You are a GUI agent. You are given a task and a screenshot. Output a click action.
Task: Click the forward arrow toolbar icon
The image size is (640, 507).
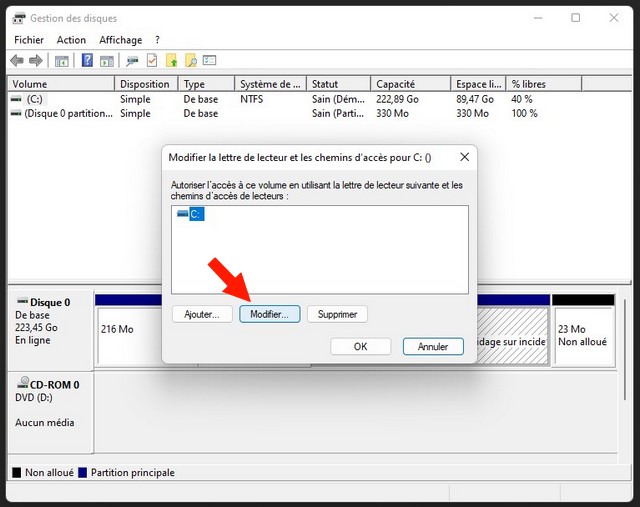coord(36,60)
